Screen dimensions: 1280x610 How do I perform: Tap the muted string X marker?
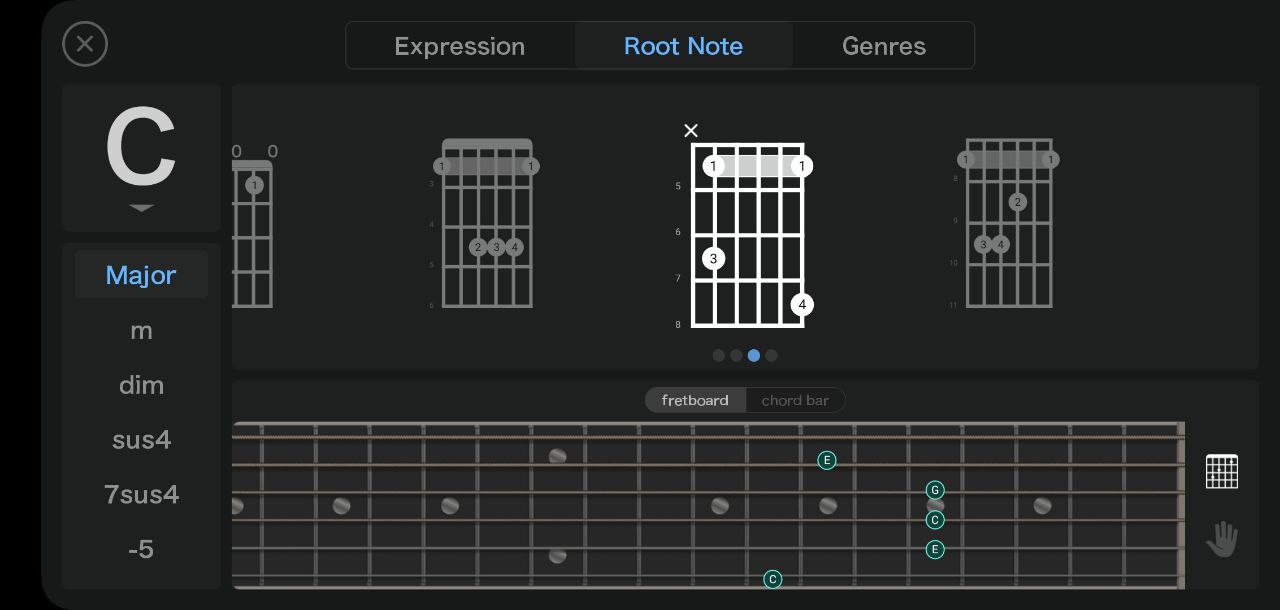pos(691,130)
